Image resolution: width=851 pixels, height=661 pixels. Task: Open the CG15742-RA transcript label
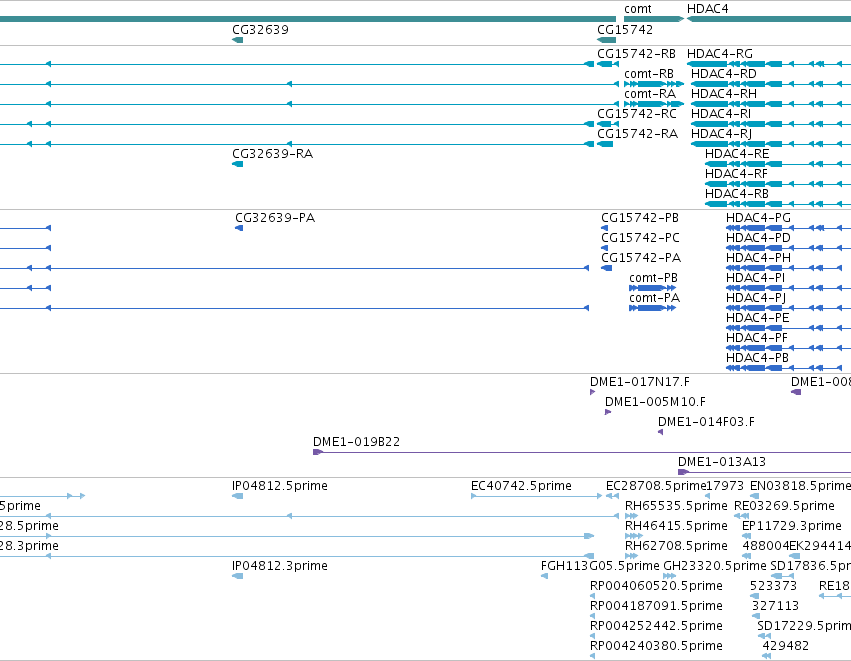637,134
